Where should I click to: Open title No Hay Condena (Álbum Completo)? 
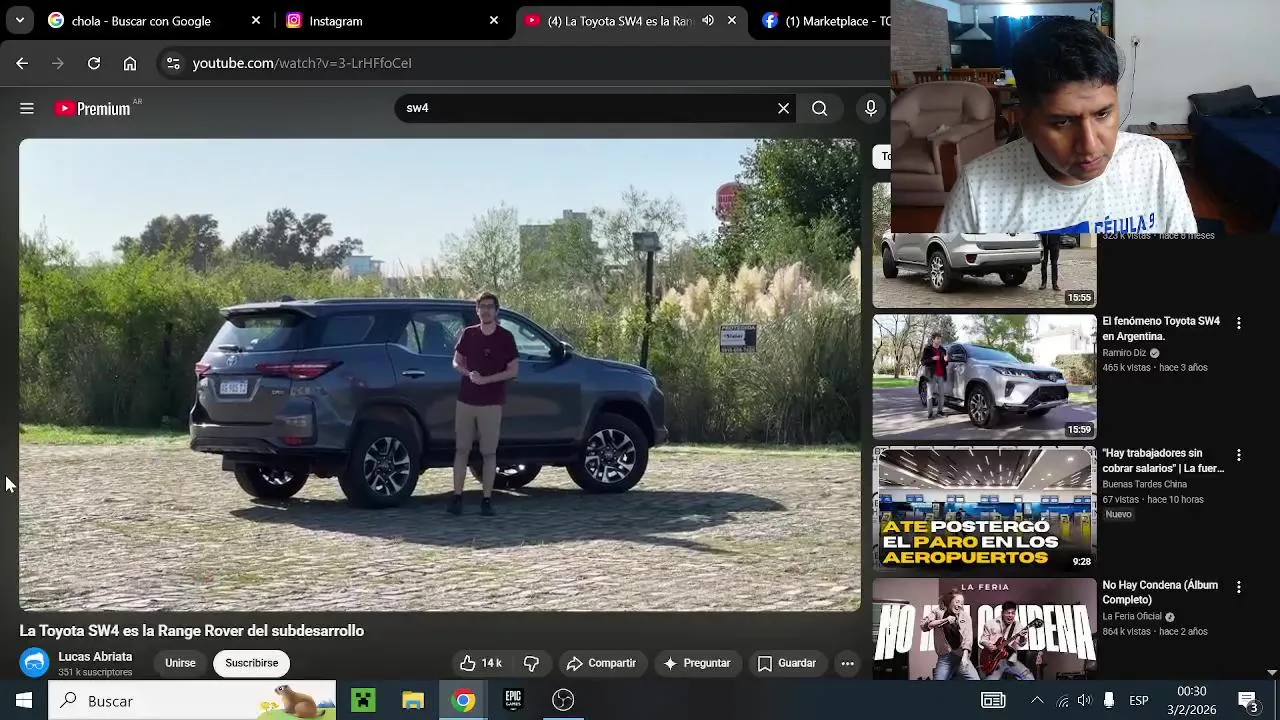pyautogui.click(x=1160, y=593)
